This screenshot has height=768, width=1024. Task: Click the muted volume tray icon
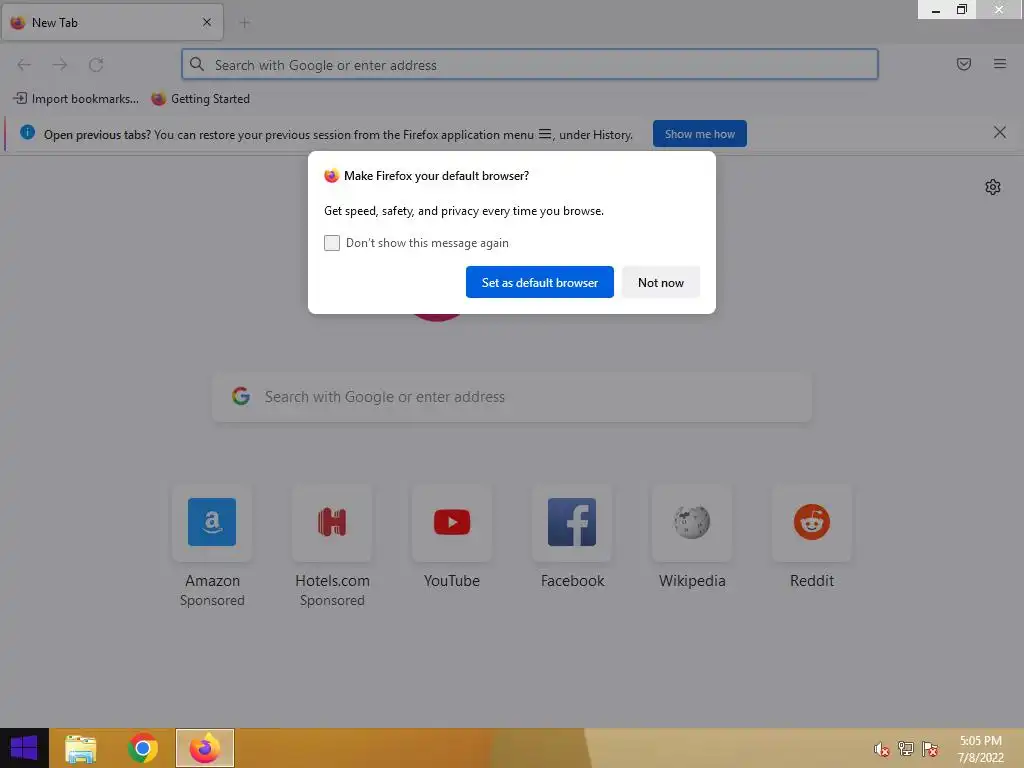click(881, 749)
